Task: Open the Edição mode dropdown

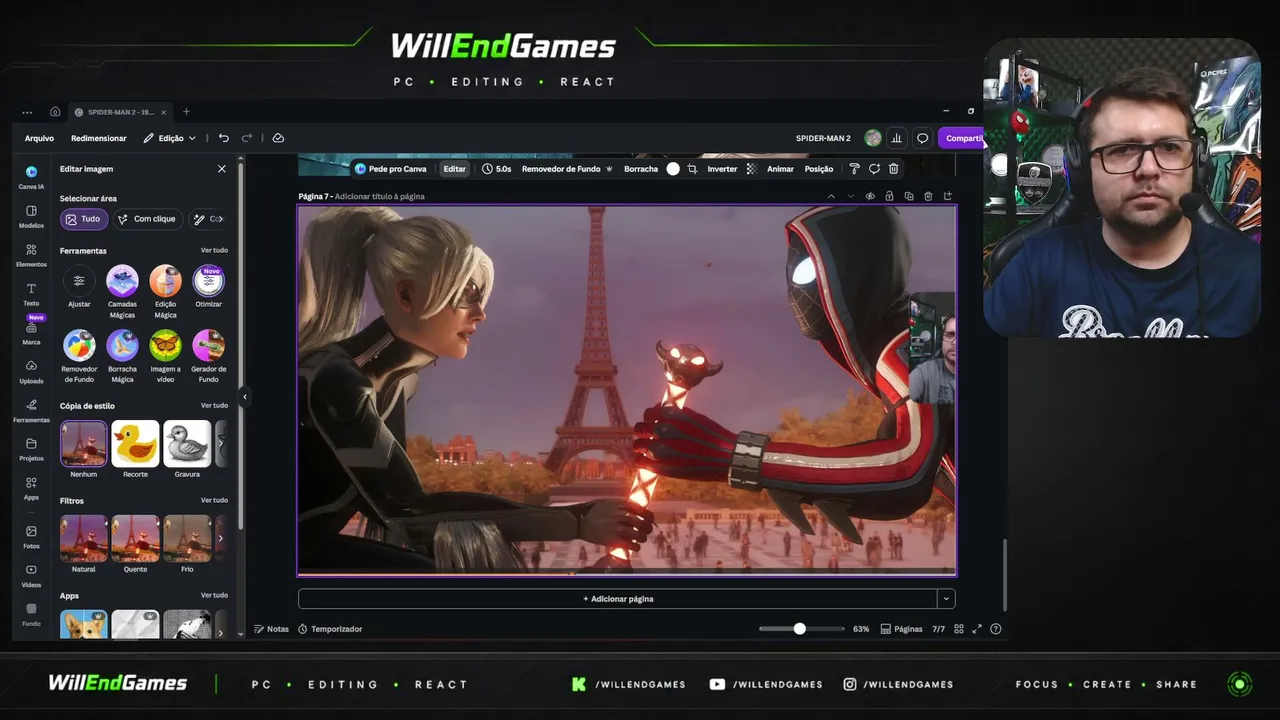Action: pos(169,138)
